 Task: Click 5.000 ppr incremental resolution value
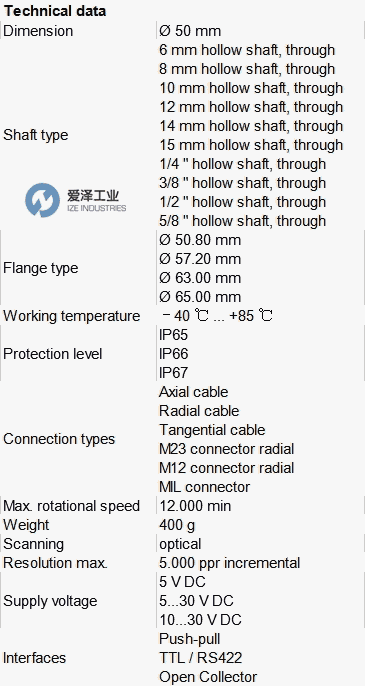[x=229, y=563]
